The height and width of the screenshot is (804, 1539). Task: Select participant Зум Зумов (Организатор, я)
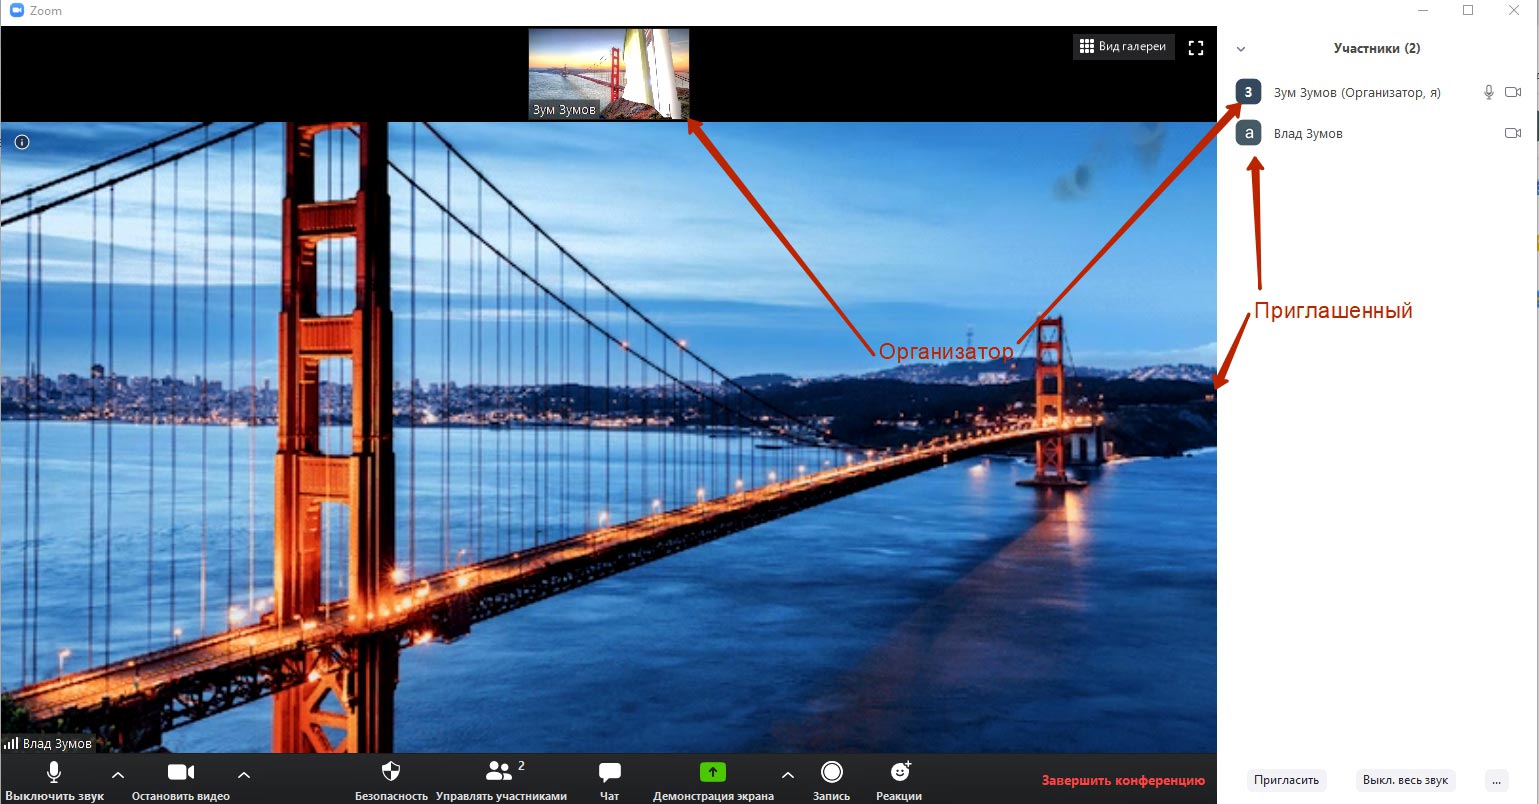[1377, 92]
